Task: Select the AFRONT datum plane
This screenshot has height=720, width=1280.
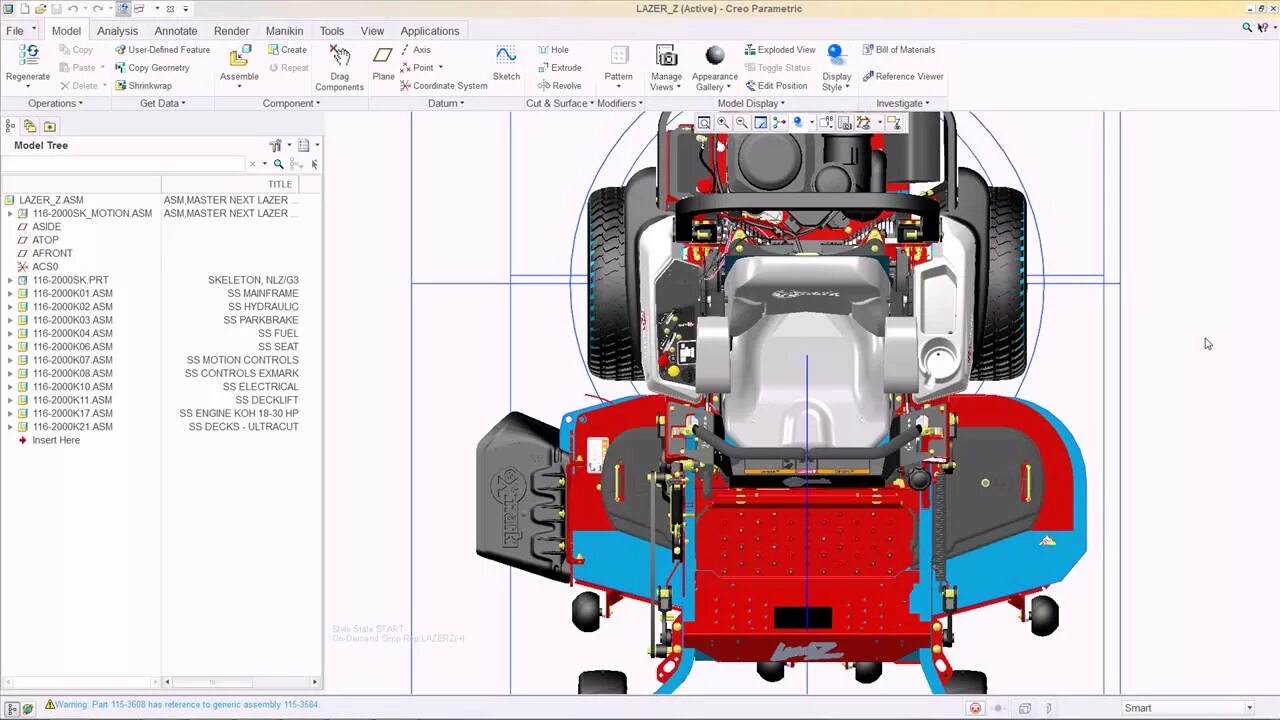Action: pos(52,254)
